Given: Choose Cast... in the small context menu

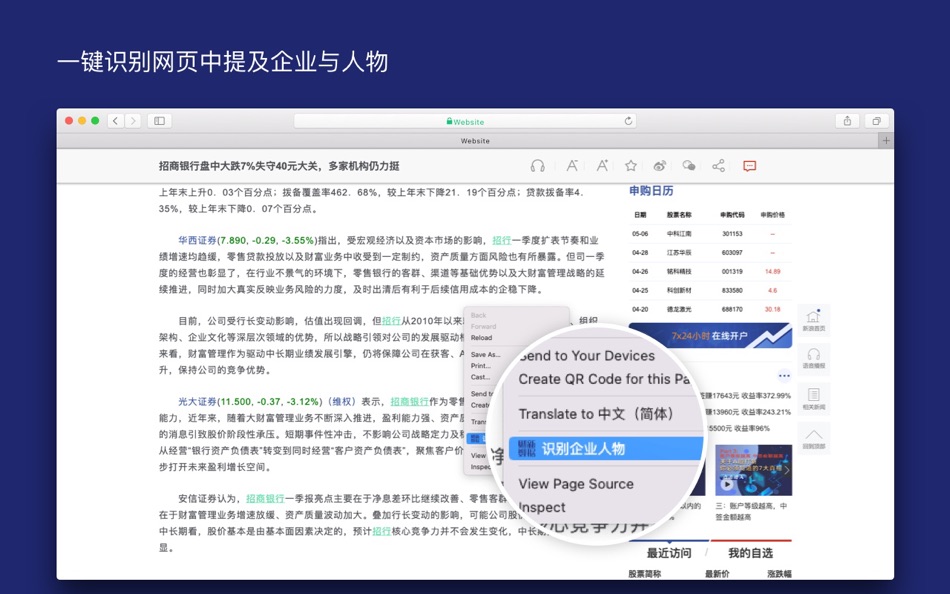Looking at the screenshot, I should click(x=480, y=377).
